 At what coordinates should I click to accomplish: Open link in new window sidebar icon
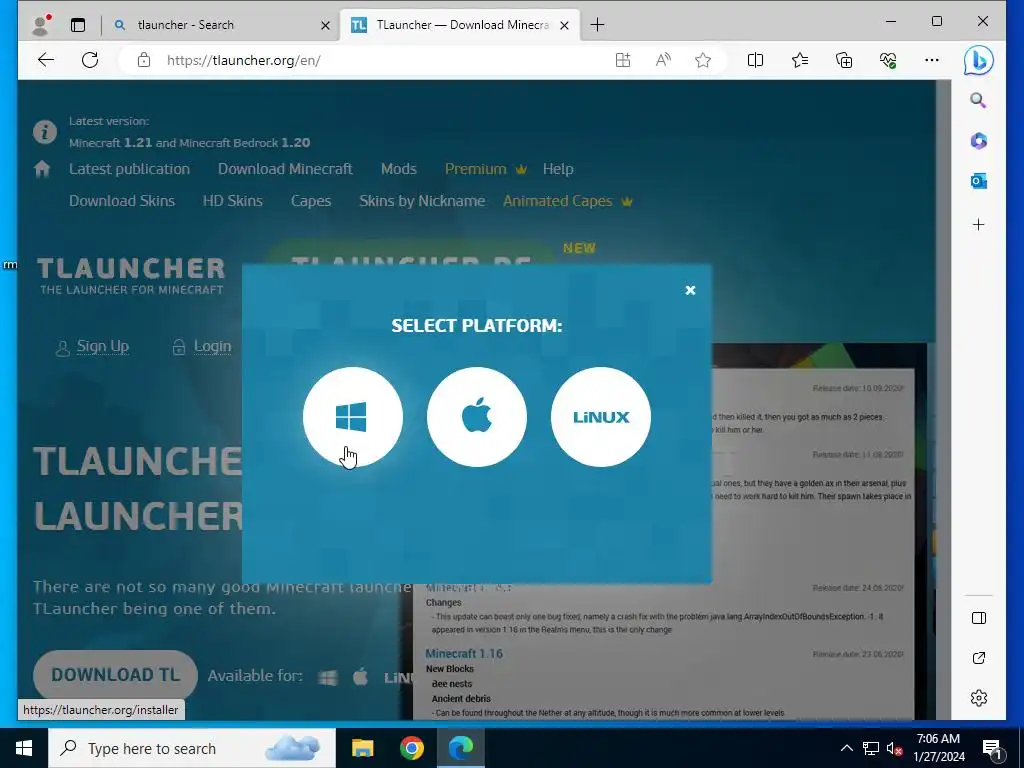[978, 658]
